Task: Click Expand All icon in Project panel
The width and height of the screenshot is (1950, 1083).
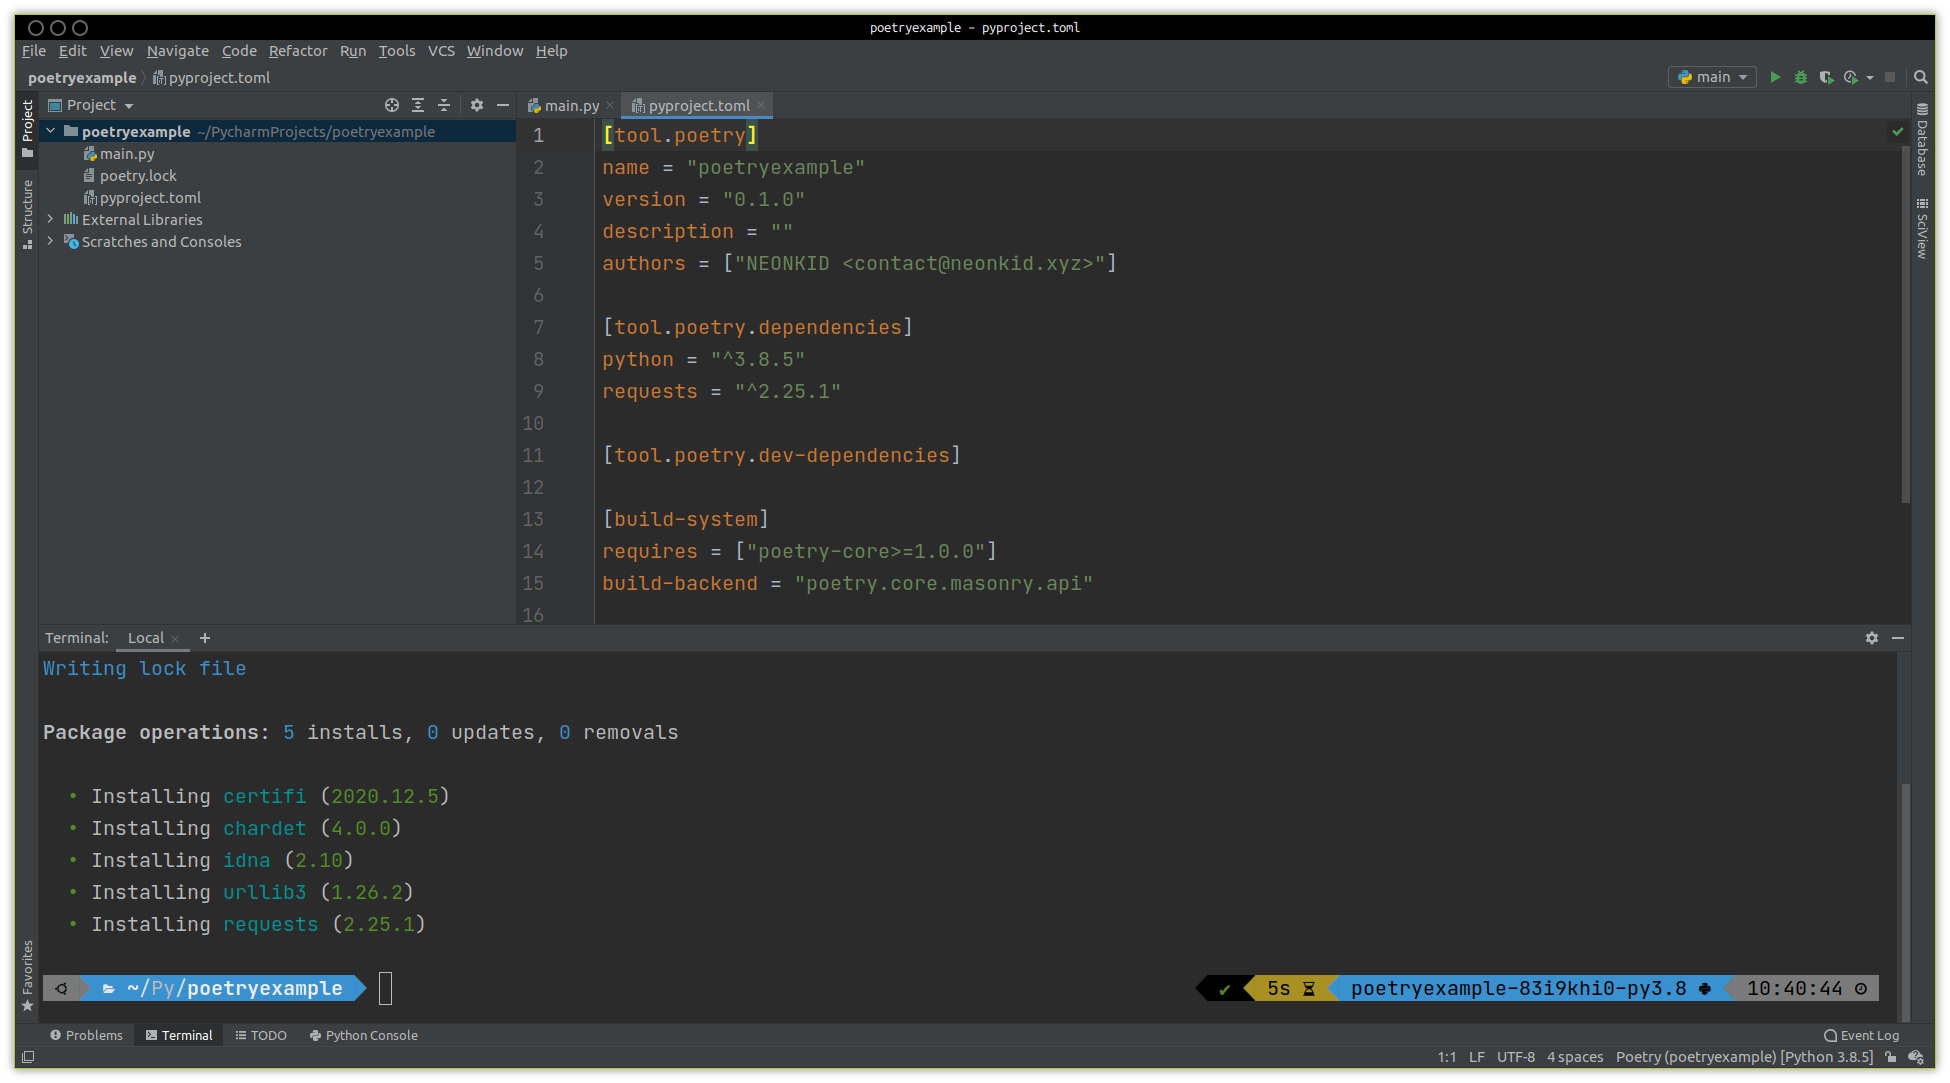Action: coord(418,105)
